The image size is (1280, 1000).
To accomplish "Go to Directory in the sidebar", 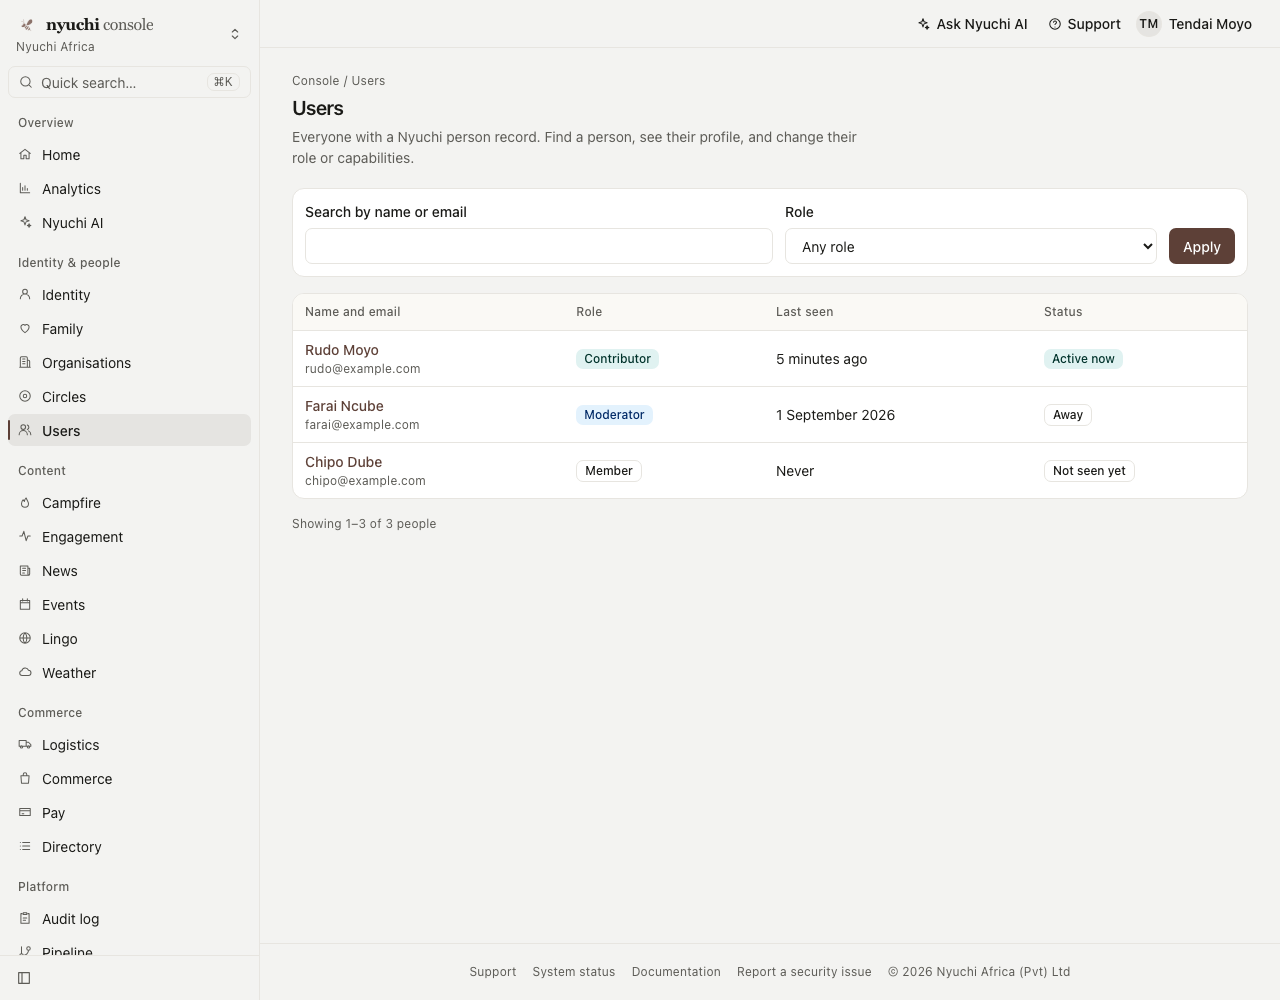I will (130, 847).
